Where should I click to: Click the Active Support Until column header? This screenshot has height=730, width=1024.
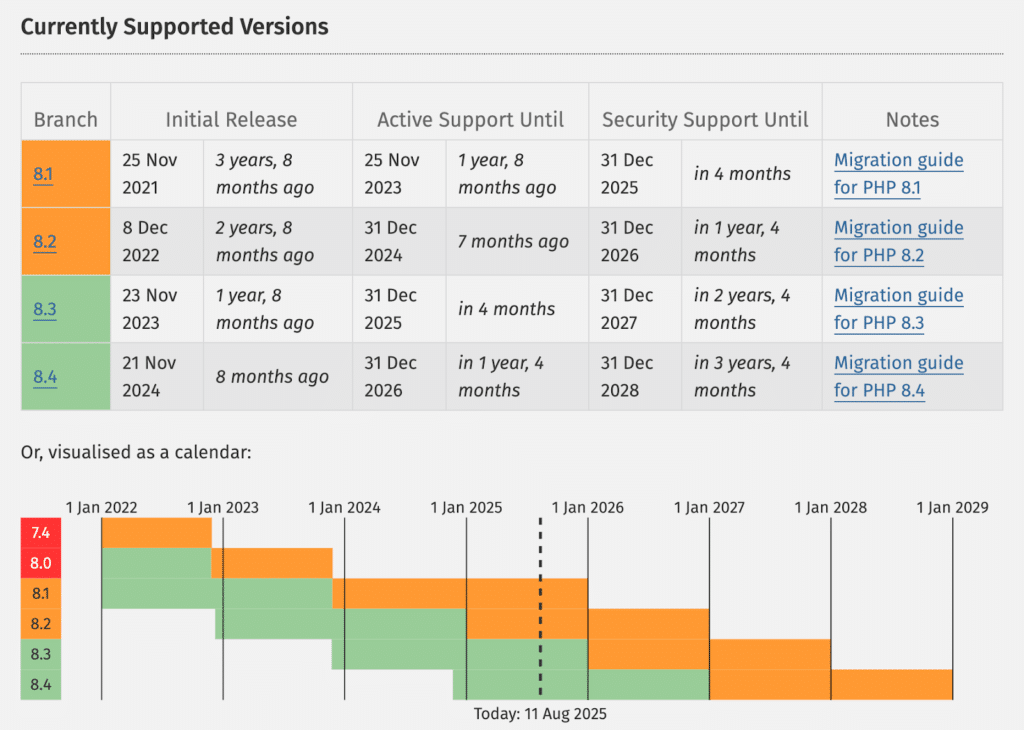pyautogui.click(x=470, y=119)
